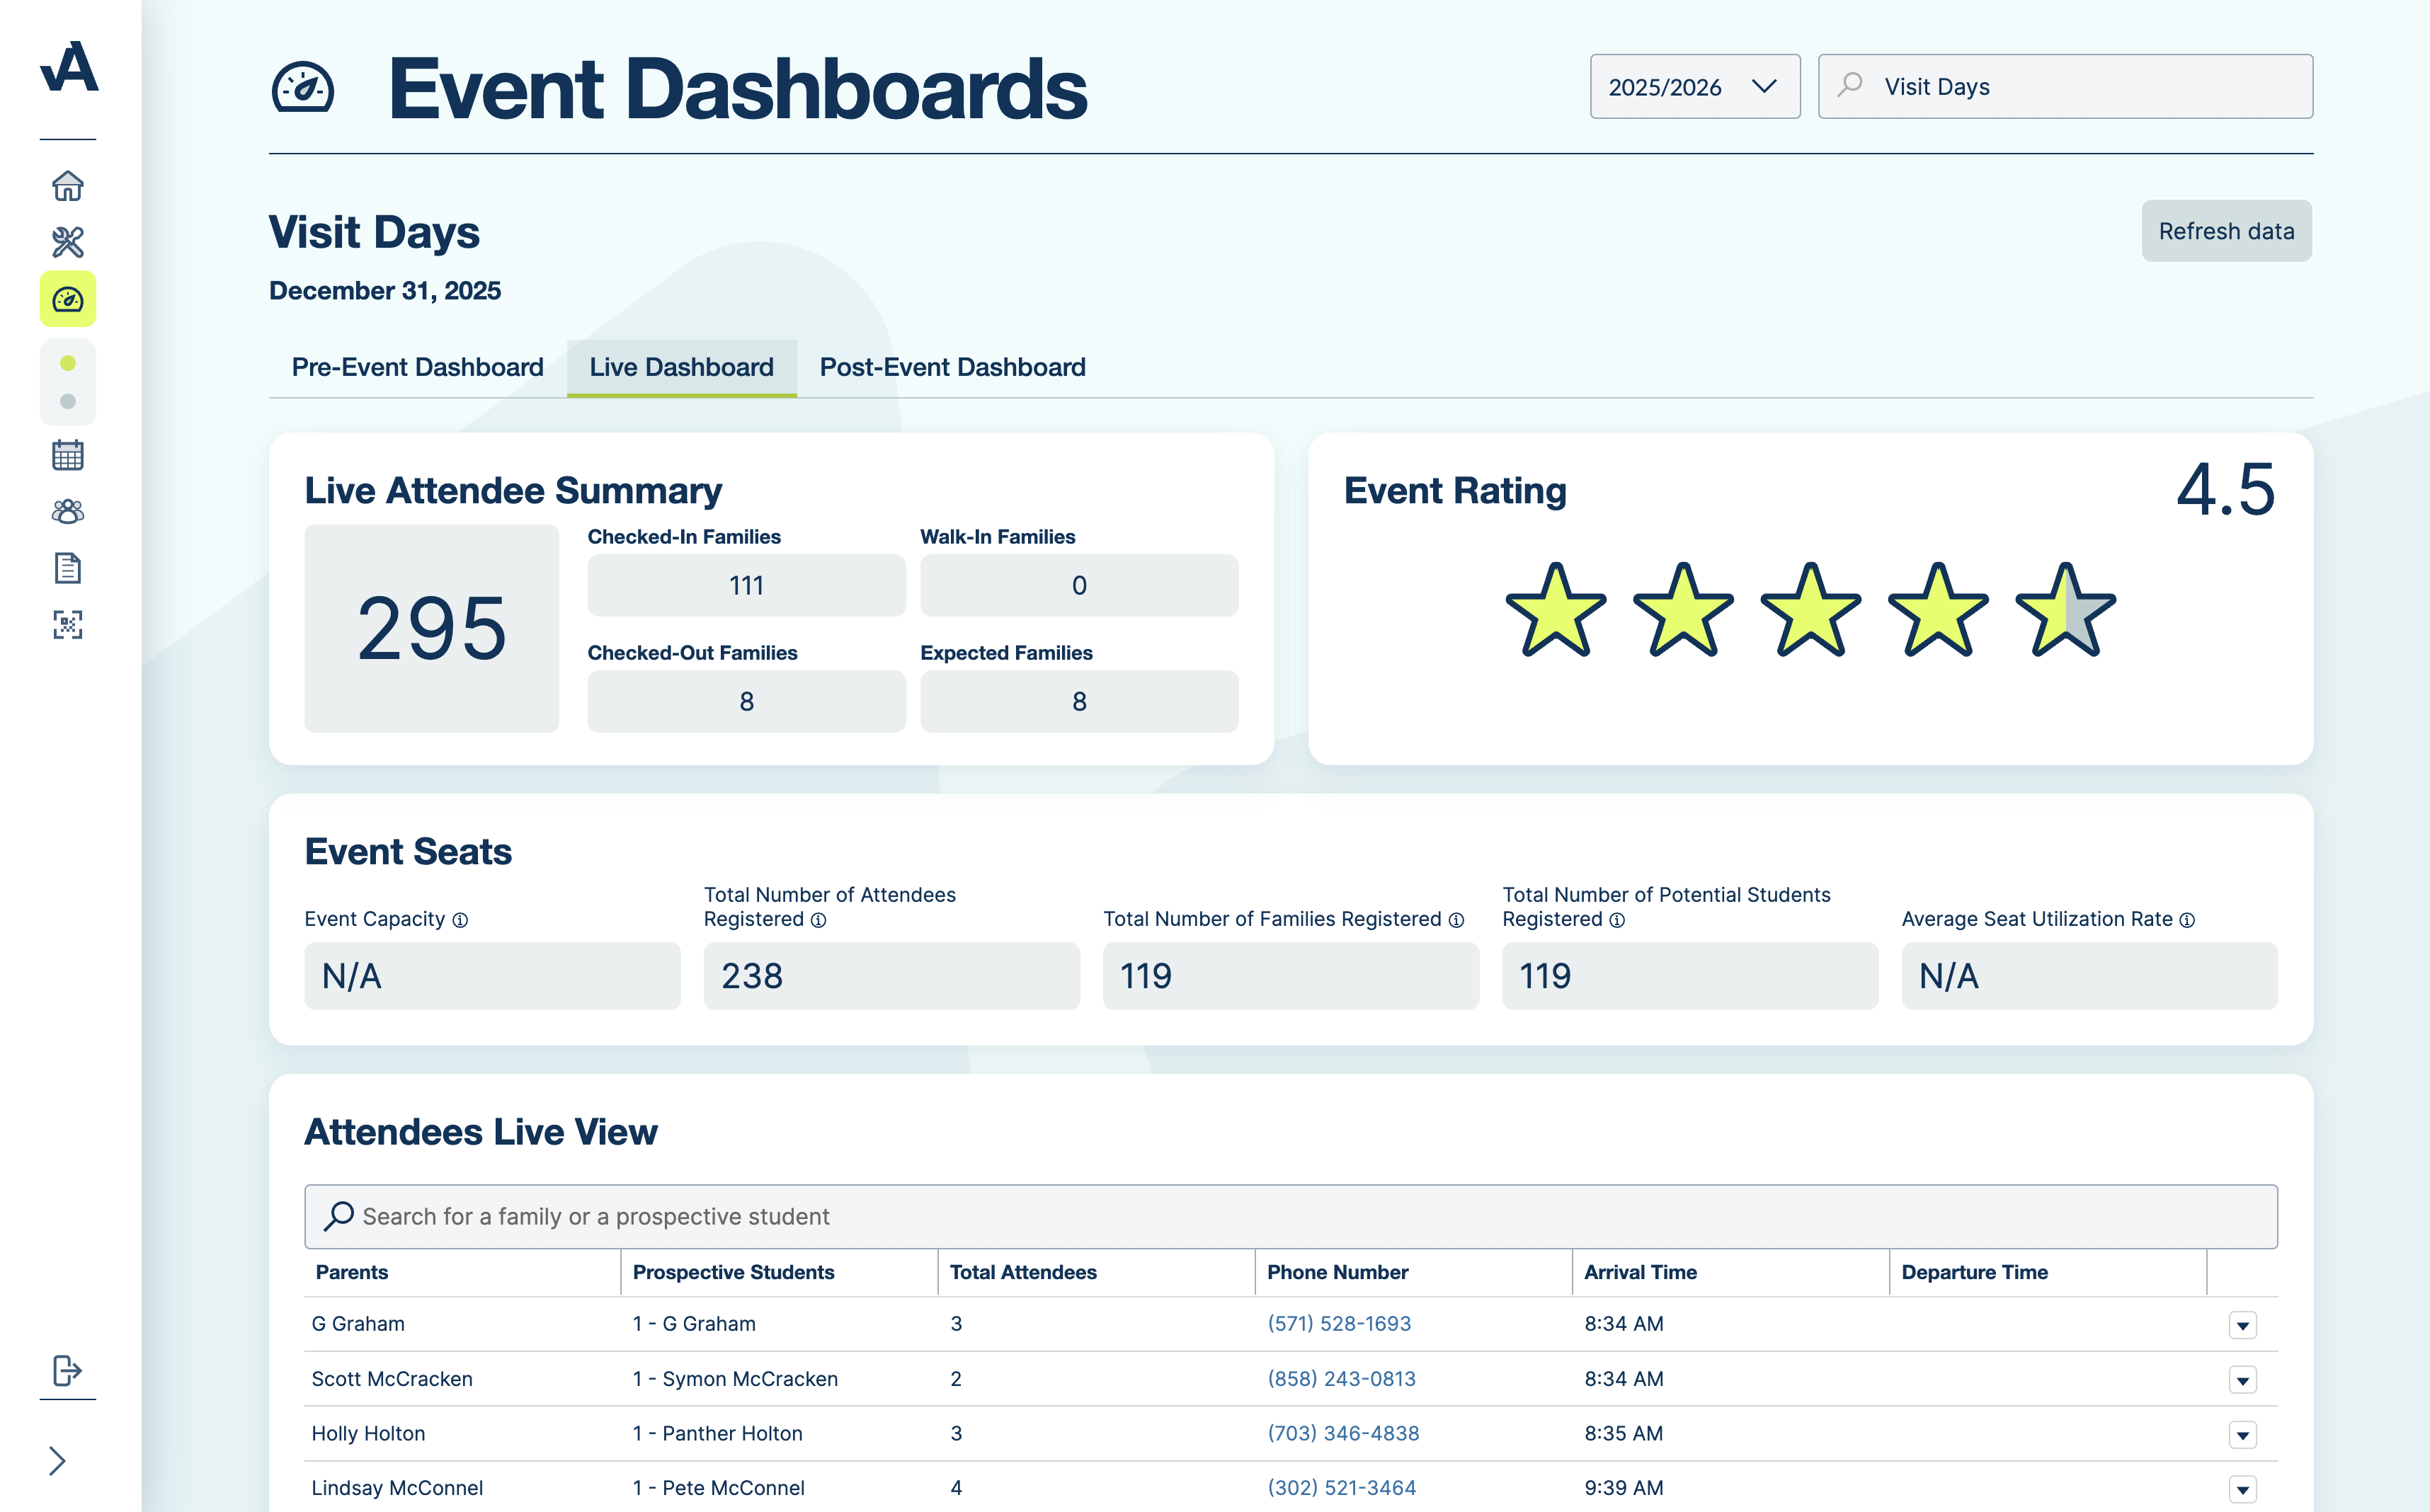Image resolution: width=2430 pixels, height=1512 pixels.
Task: Select the green dot sub-item in sidebar
Action: (x=67, y=363)
